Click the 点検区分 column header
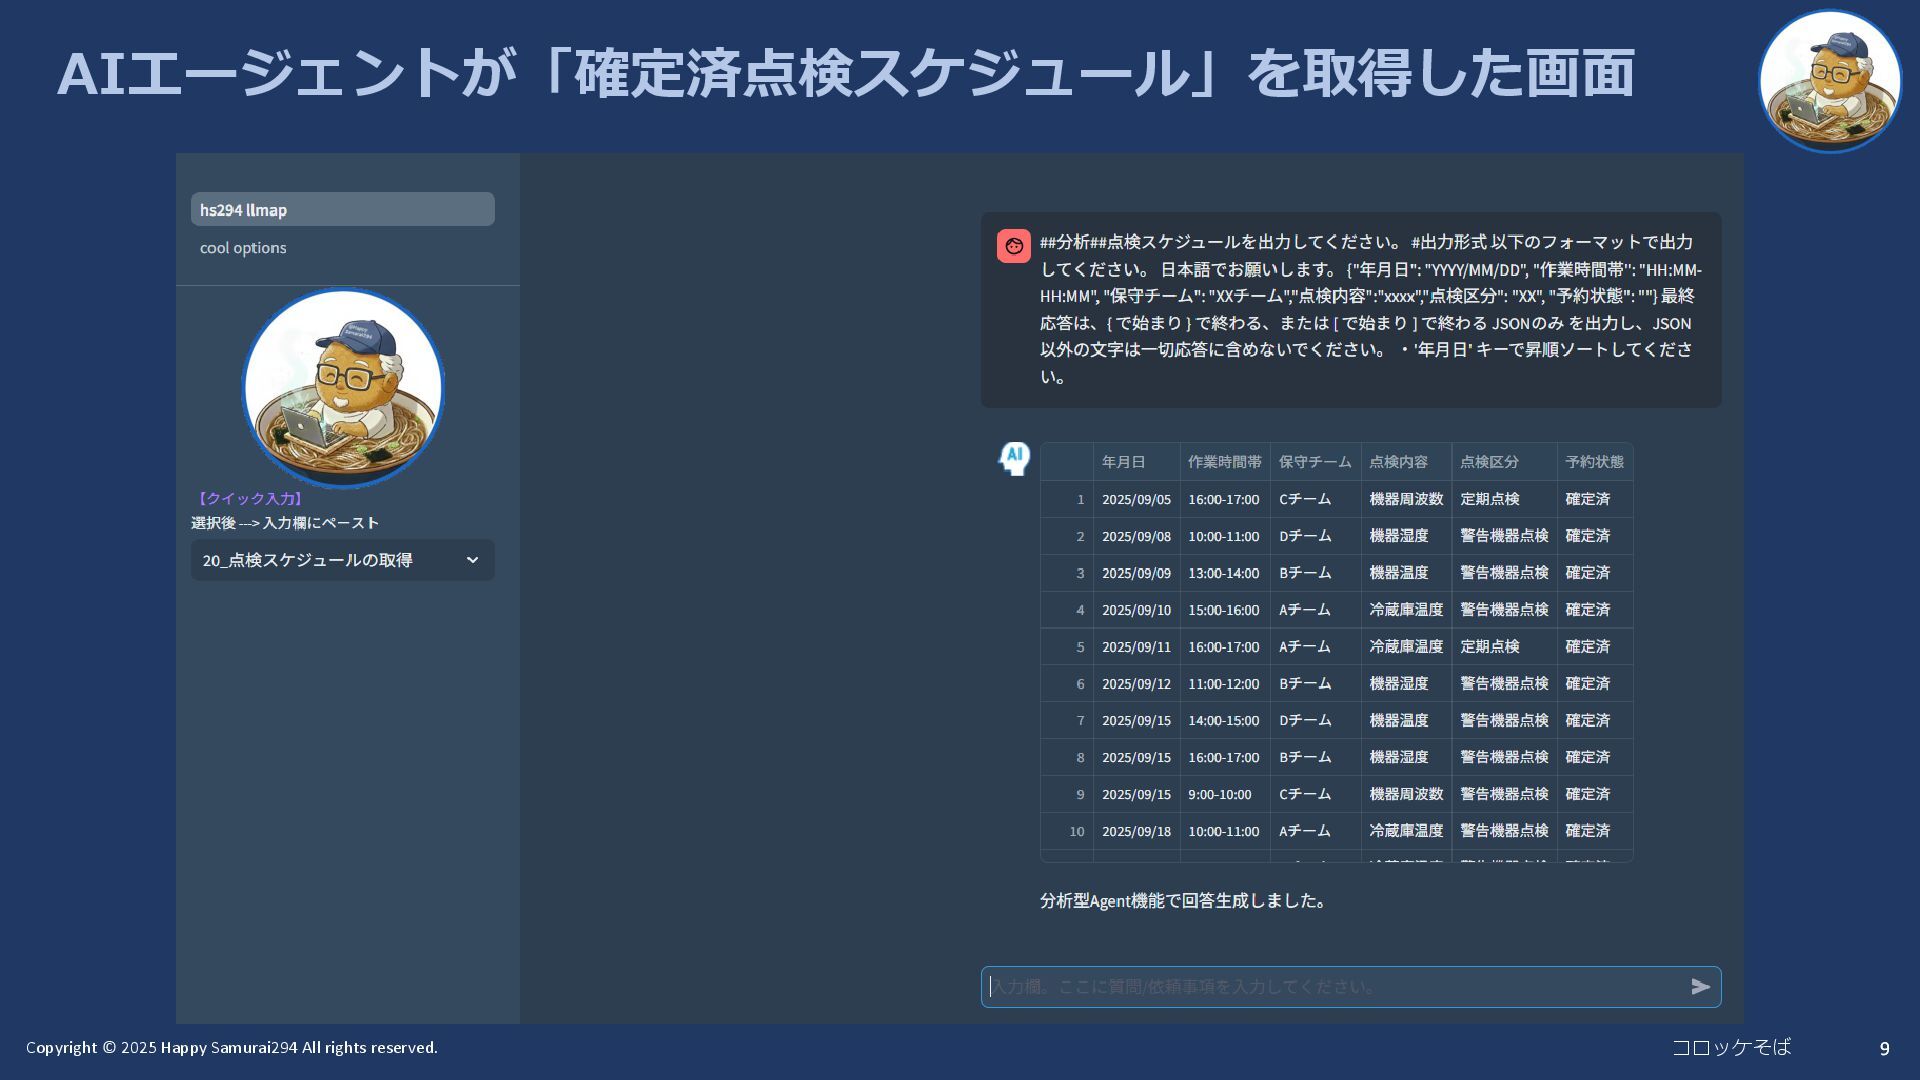 pyautogui.click(x=1489, y=462)
